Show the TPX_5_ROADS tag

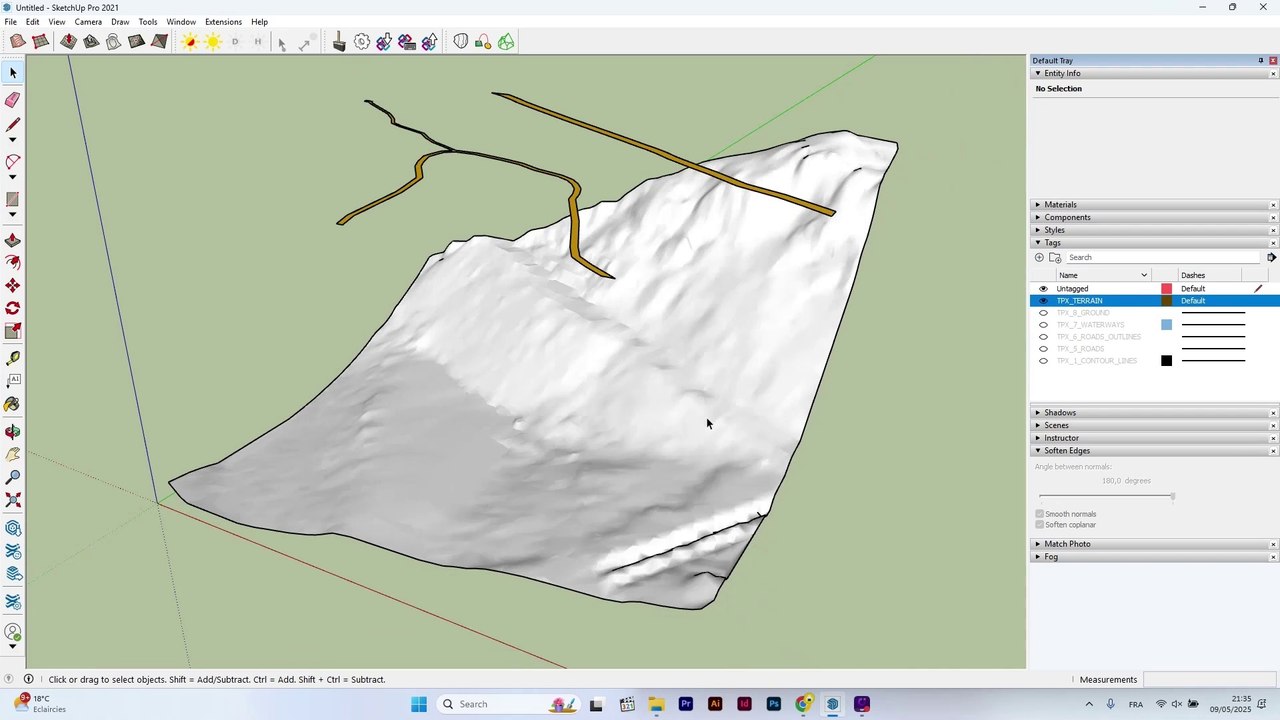pyautogui.click(x=1043, y=348)
